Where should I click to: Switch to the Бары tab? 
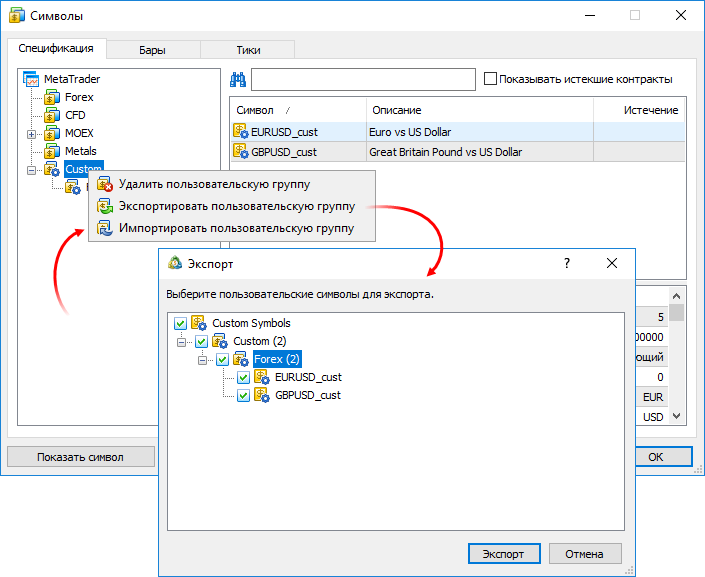(x=153, y=49)
